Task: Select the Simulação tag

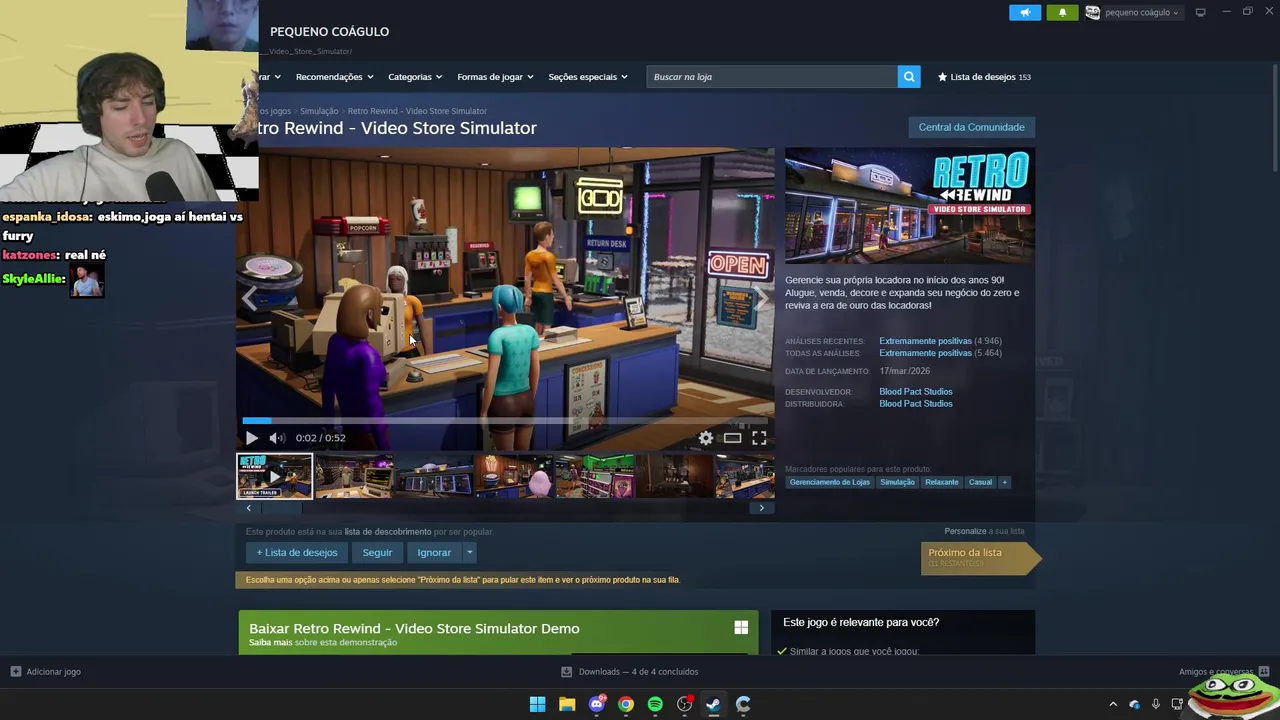Action: 897,482
